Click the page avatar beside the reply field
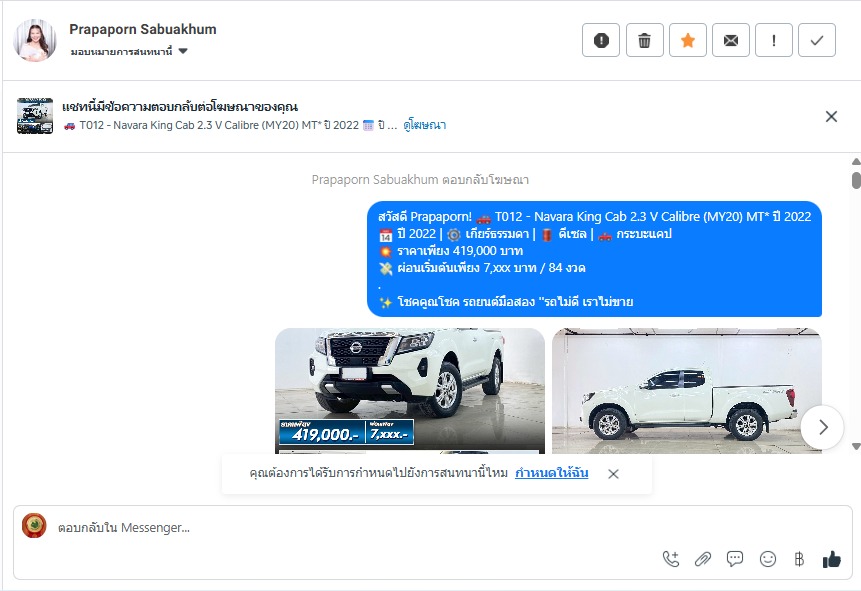The image size is (861, 591). click(x=34, y=526)
